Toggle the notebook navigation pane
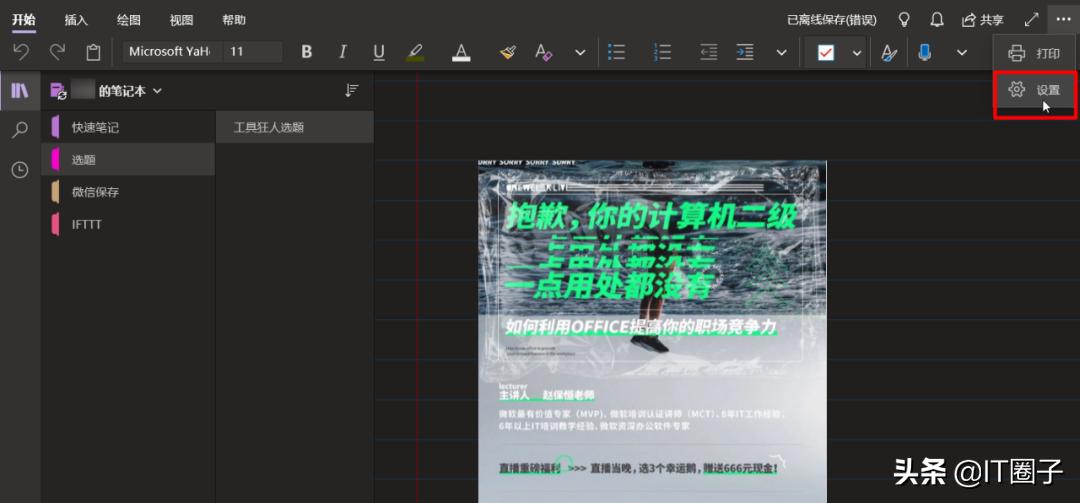The width and height of the screenshot is (1080, 503). (x=20, y=90)
